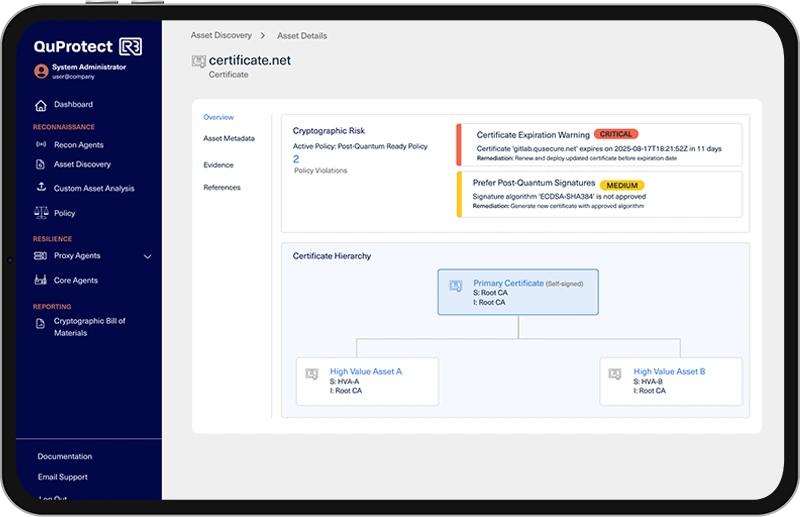Select the Evidence tab
The width and height of the screenshot is (800, 517).
(x=218, y=165)
